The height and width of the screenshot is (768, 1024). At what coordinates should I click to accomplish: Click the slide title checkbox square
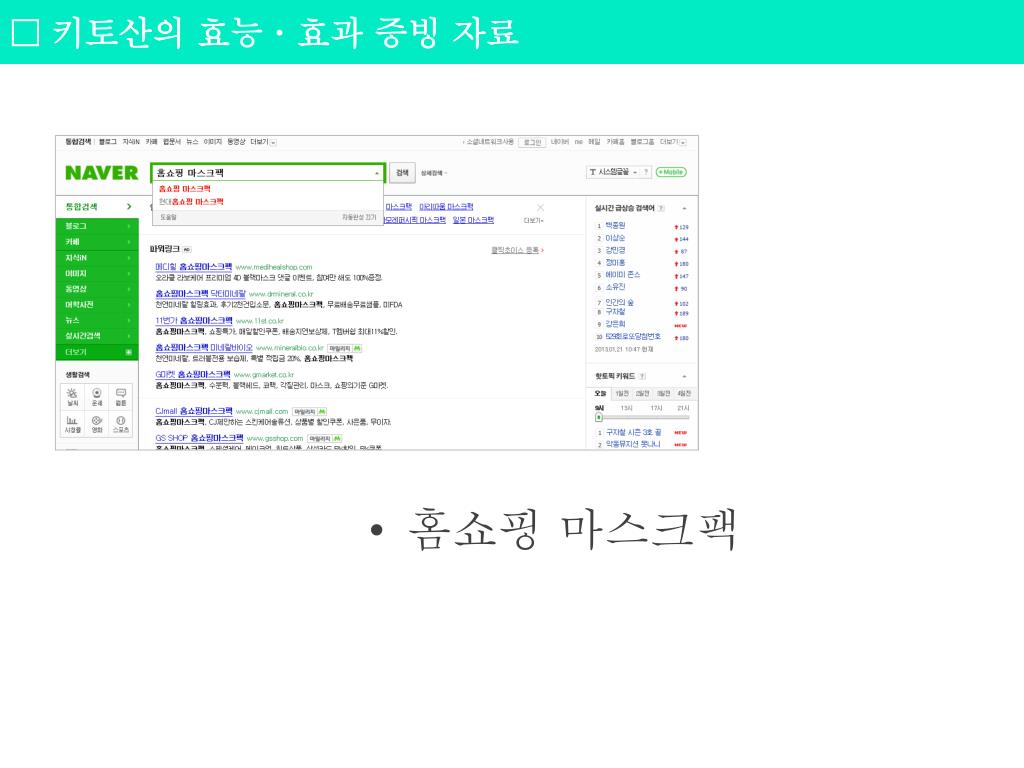(x=25, y=33)
